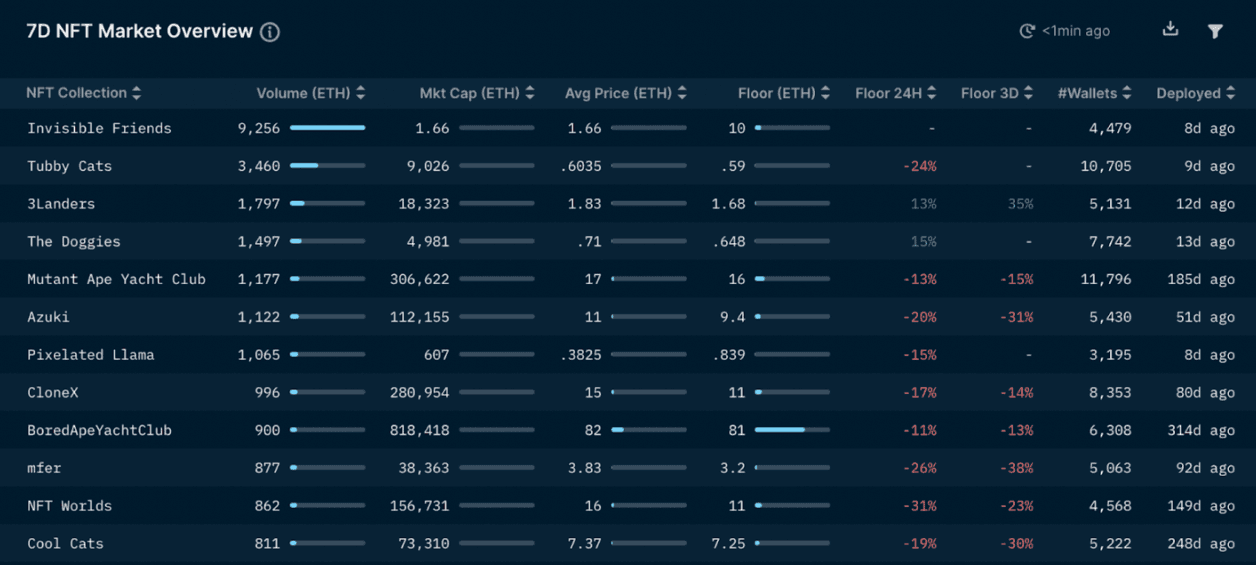
Task: Download the table with the download icon
Action: (x=1170, y=30)
